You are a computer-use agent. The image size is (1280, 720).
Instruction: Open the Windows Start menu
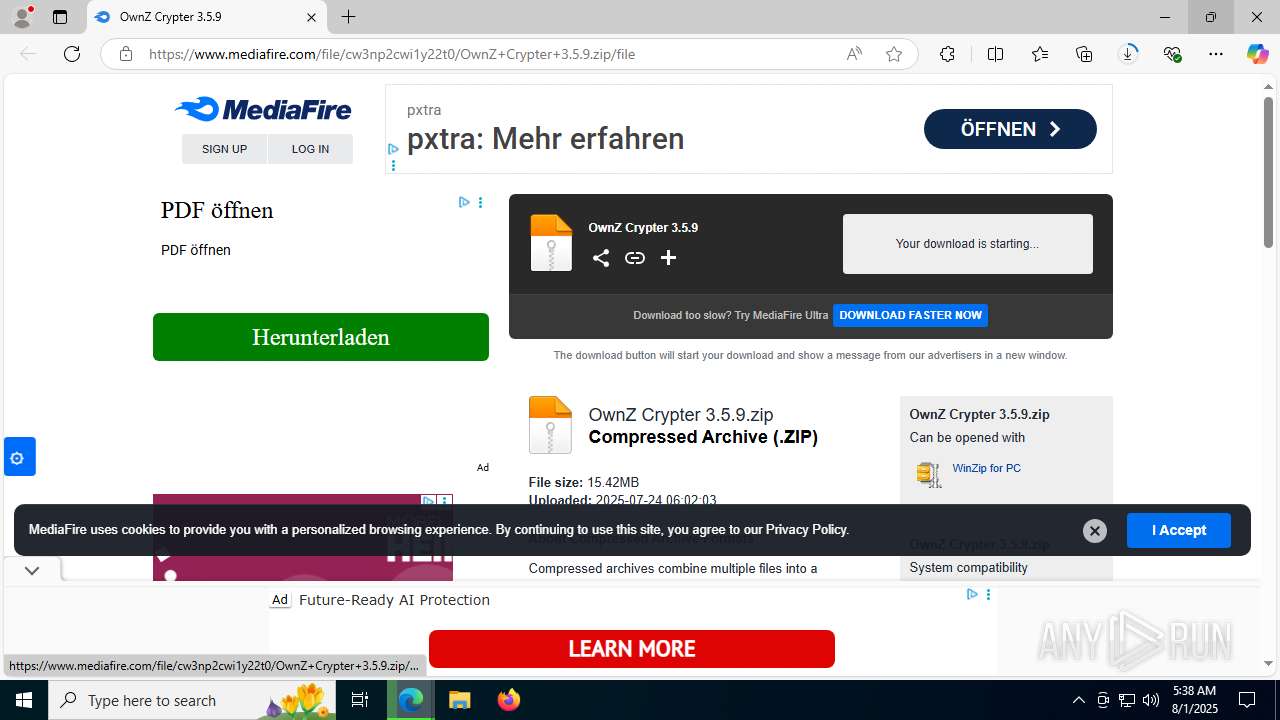pyautogui.click(x=24, y=700)
